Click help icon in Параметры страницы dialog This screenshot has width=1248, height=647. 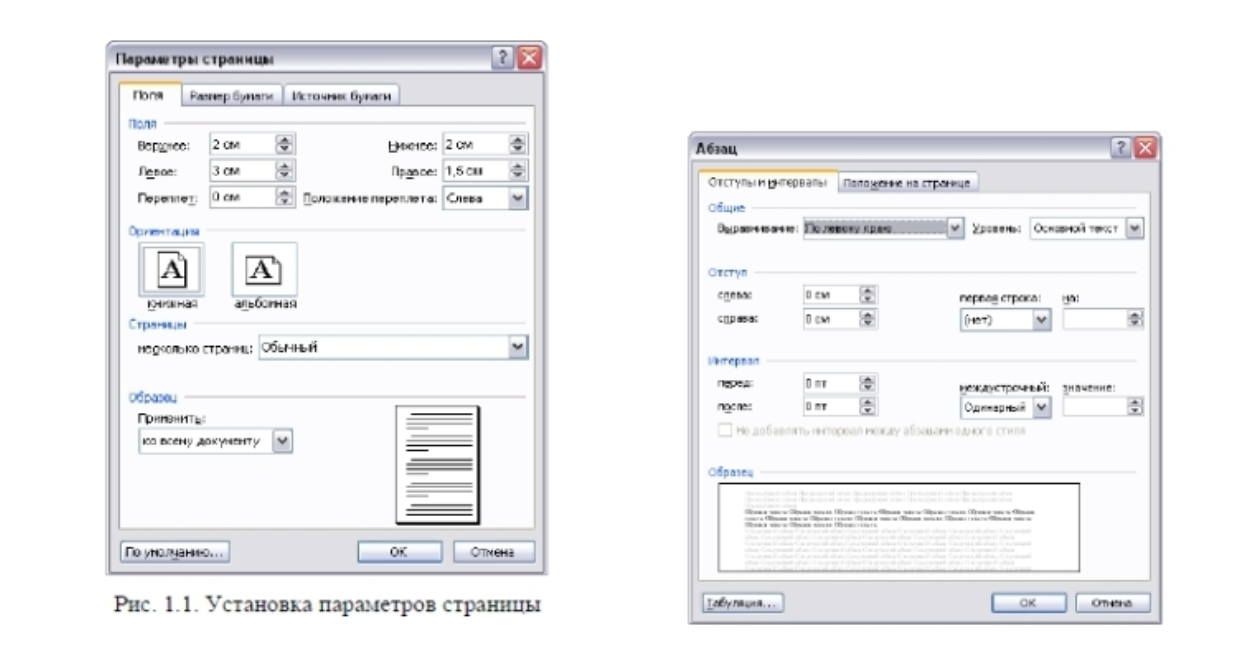(x=507, y=59)
